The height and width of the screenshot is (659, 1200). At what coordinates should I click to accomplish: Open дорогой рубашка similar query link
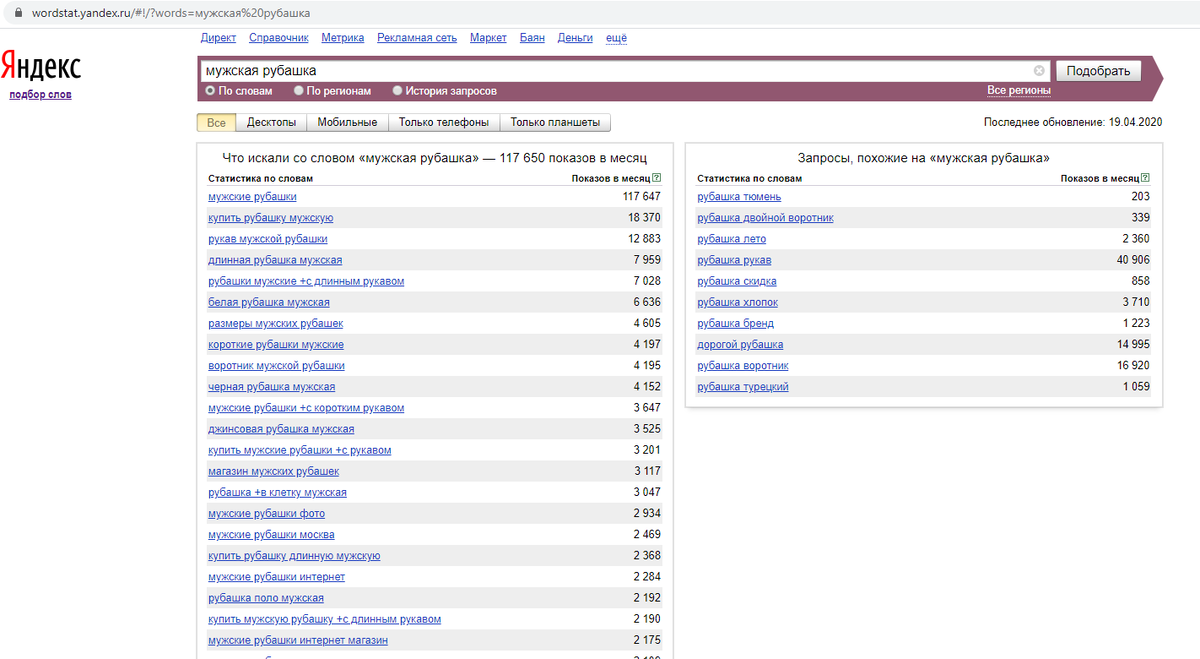(740, 344)
